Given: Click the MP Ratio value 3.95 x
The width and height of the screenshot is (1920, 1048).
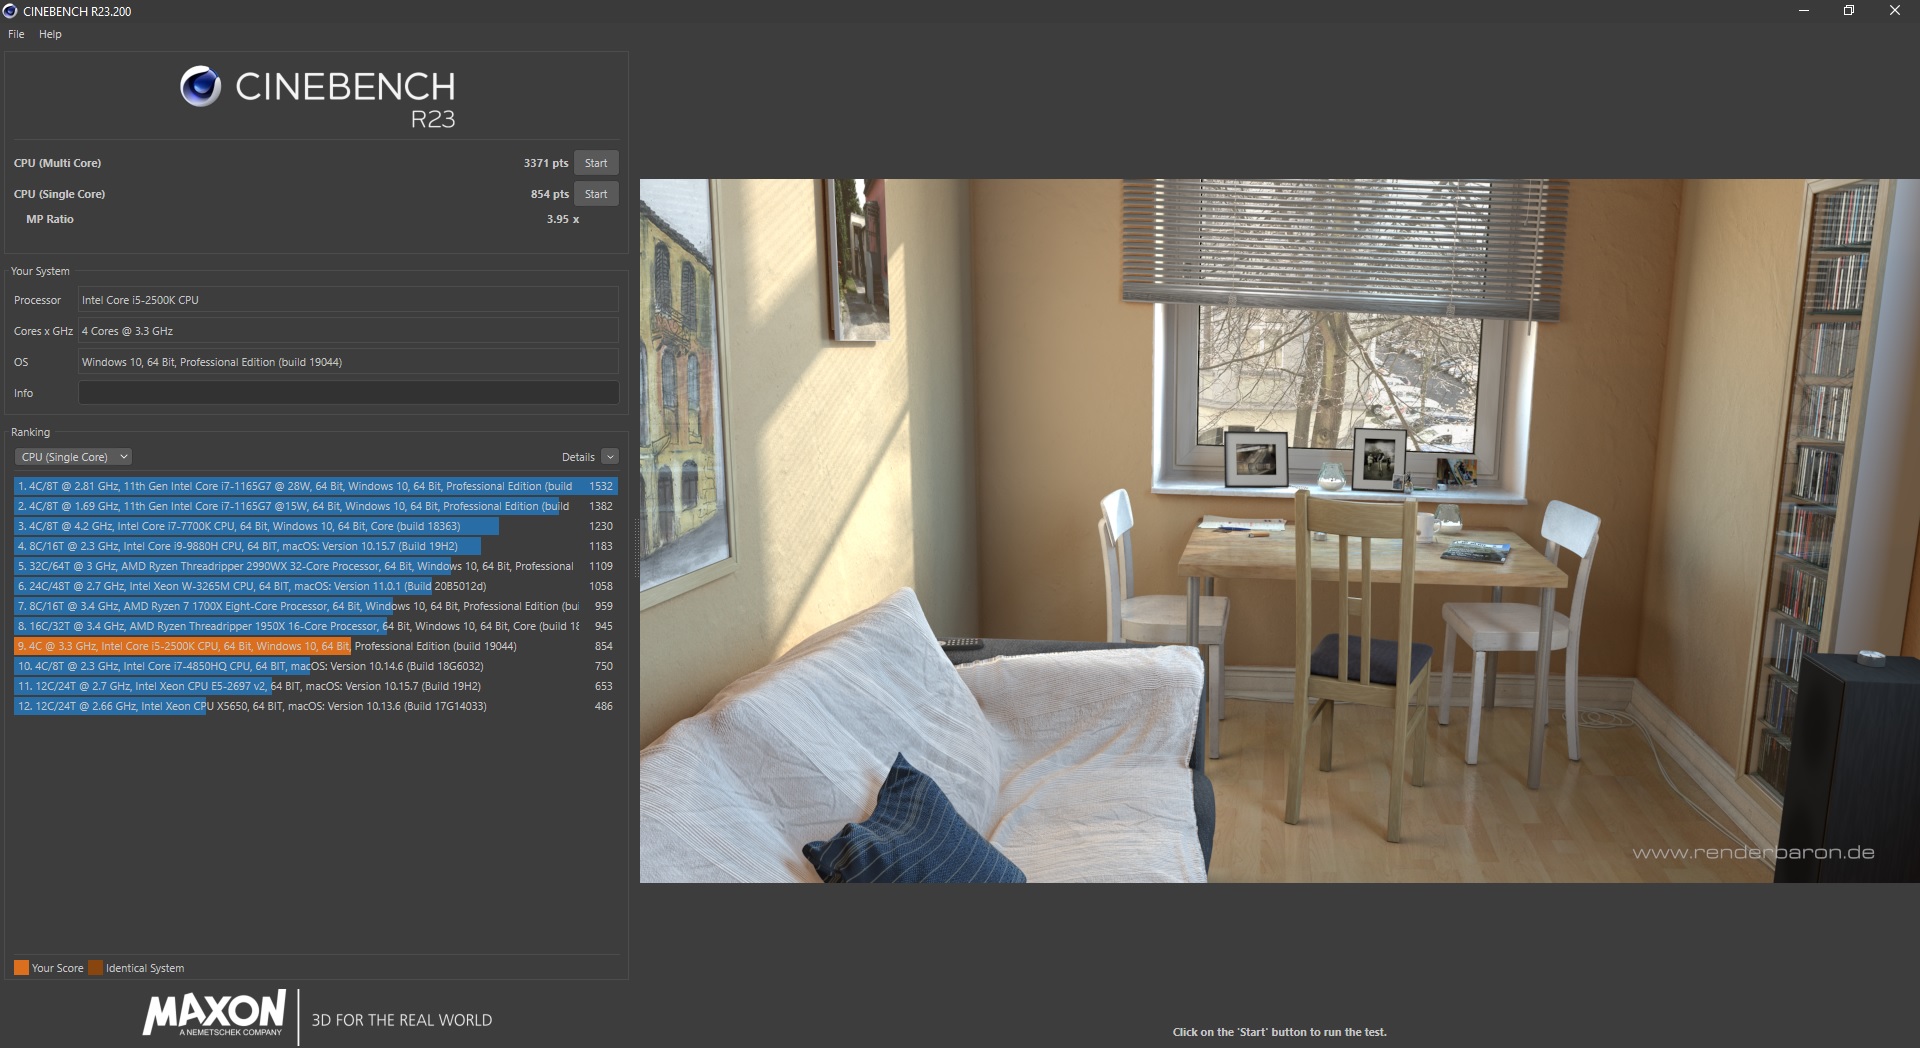Looking at the screenshot, I should pyautogui.click(x=563, y=219).
